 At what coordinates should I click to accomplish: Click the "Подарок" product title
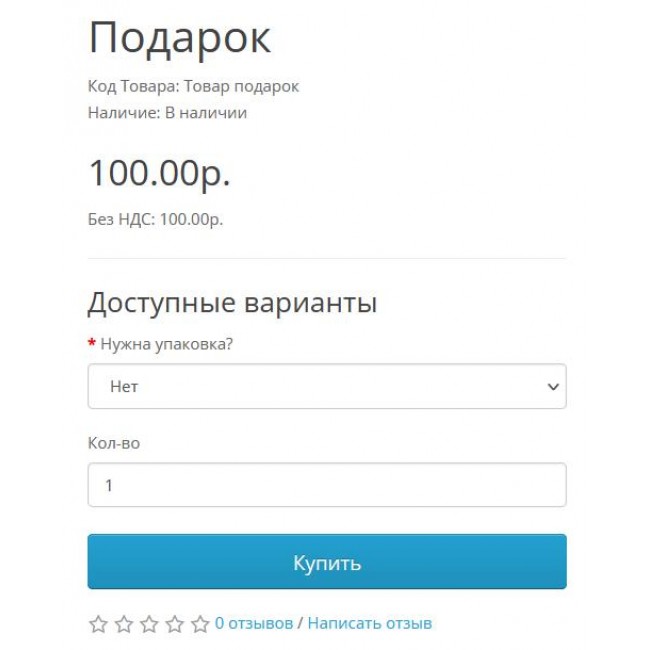[179, 39]
